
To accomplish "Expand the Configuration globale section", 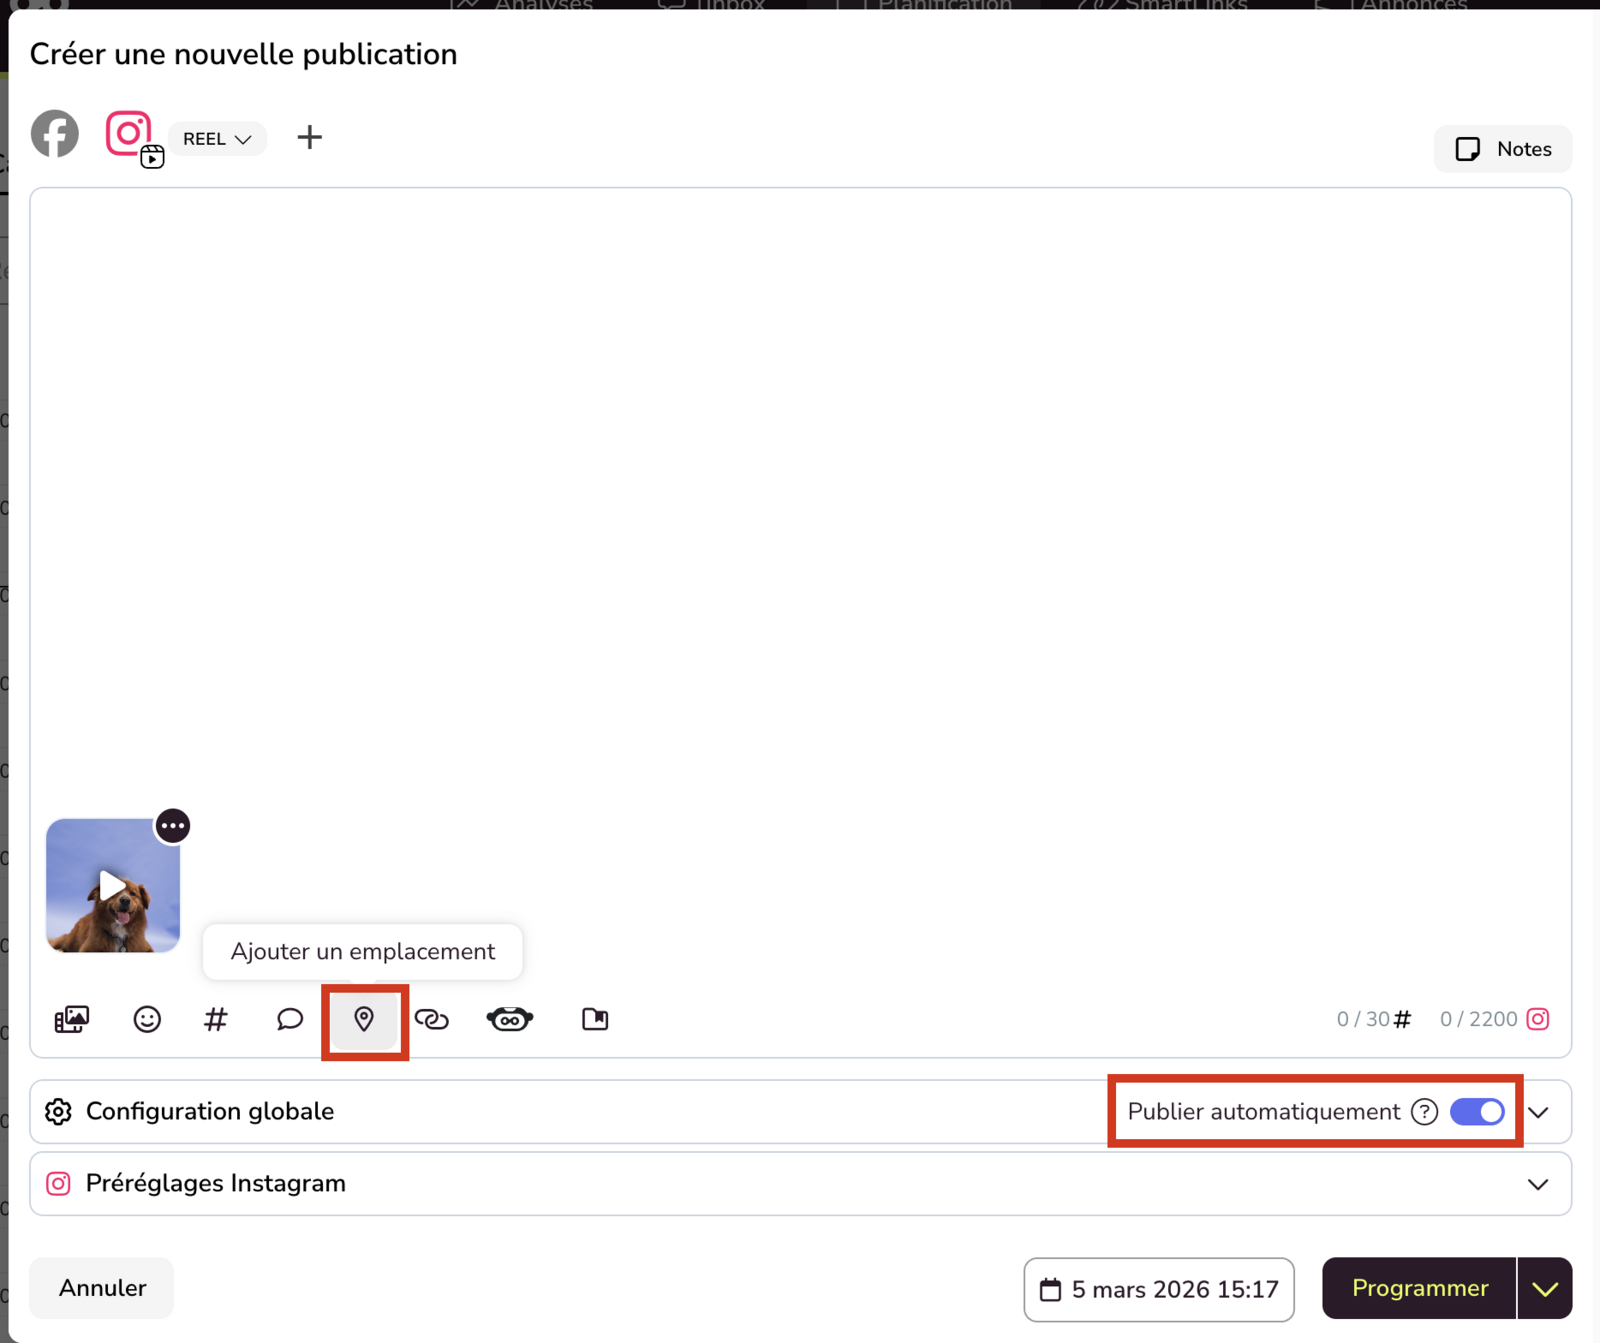I will pyautogui.click(x=1539, y=1112).
